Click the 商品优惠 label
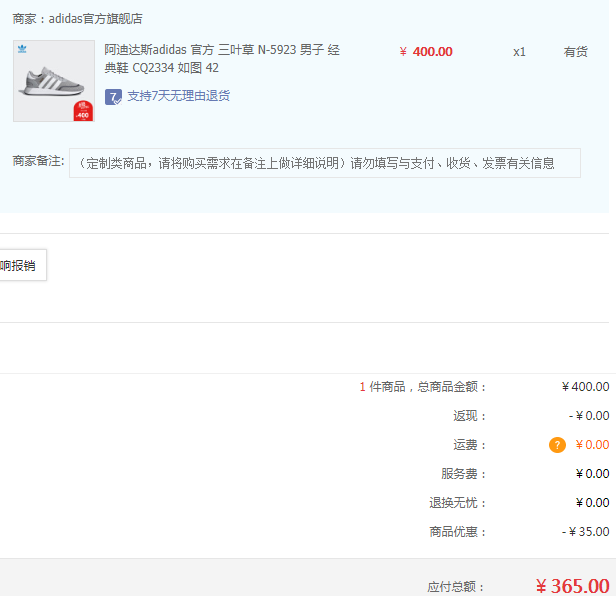 458,532
